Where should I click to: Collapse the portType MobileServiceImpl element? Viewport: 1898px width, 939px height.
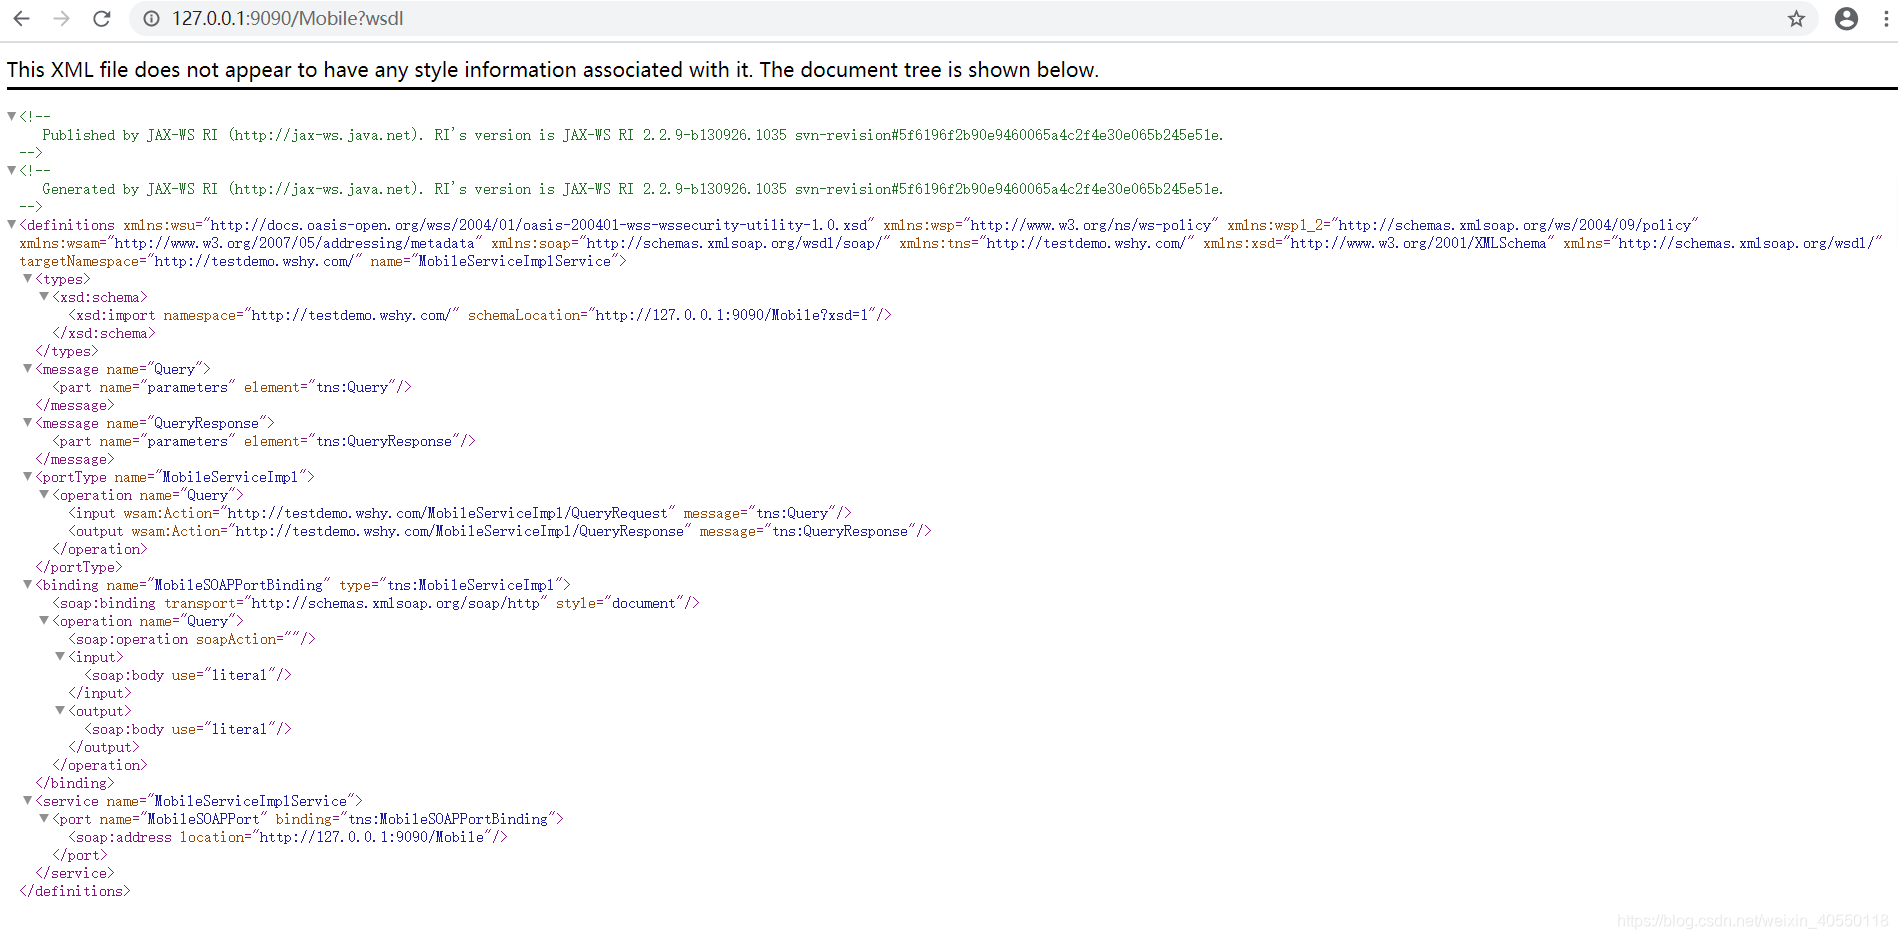tap(28, 476)
